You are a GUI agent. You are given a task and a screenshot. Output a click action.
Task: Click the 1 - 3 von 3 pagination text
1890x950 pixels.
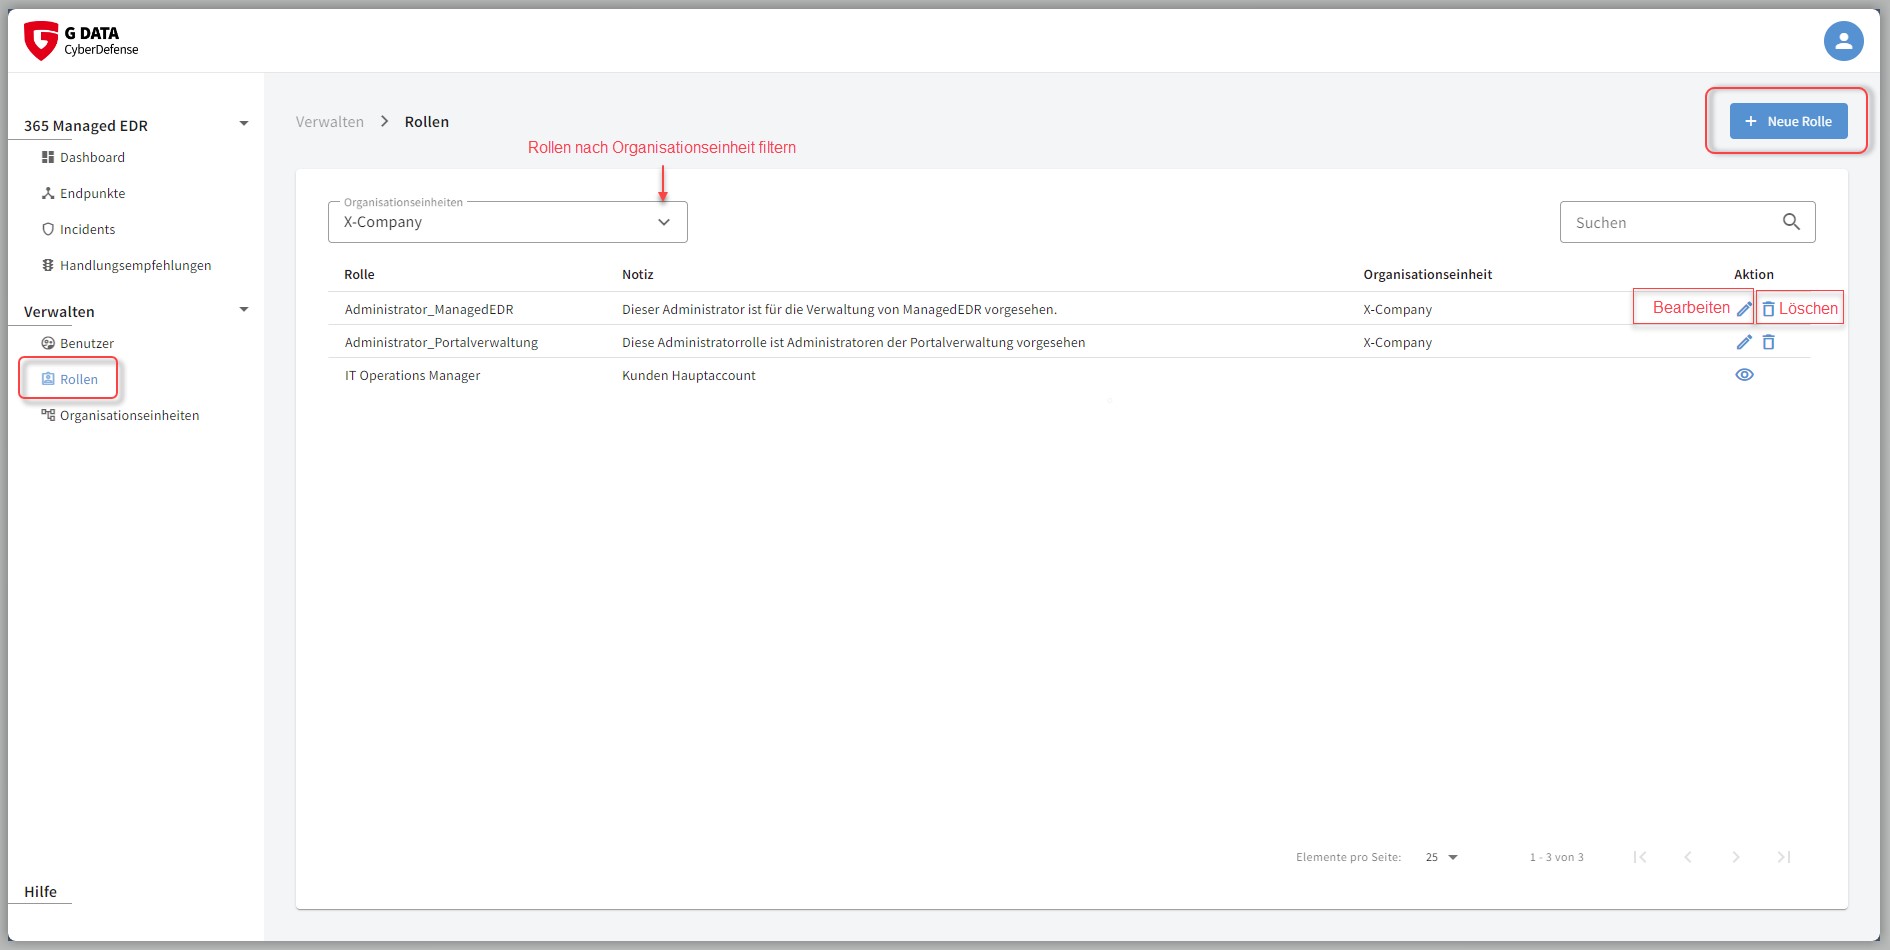click(x=1556, y=857)
